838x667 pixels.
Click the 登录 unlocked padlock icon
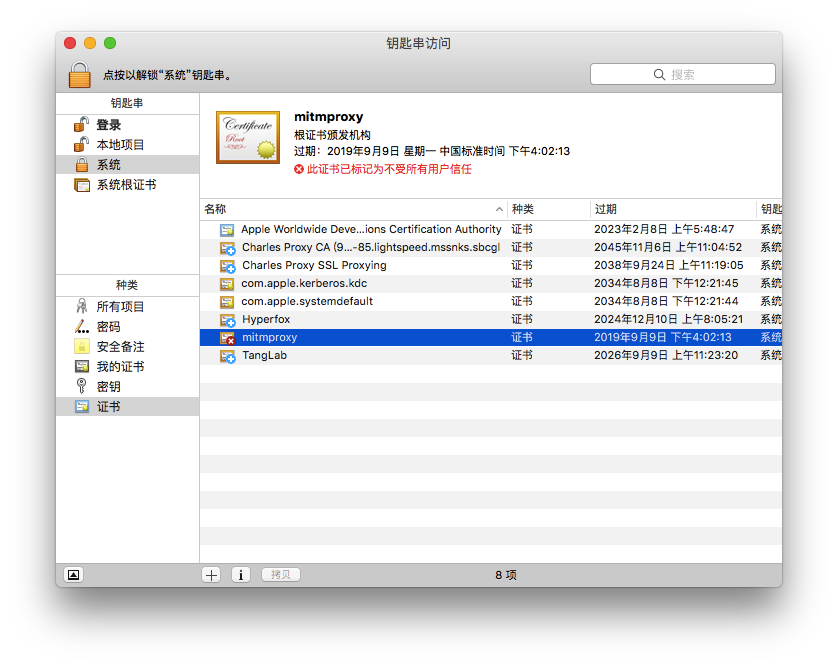(81, 125)
